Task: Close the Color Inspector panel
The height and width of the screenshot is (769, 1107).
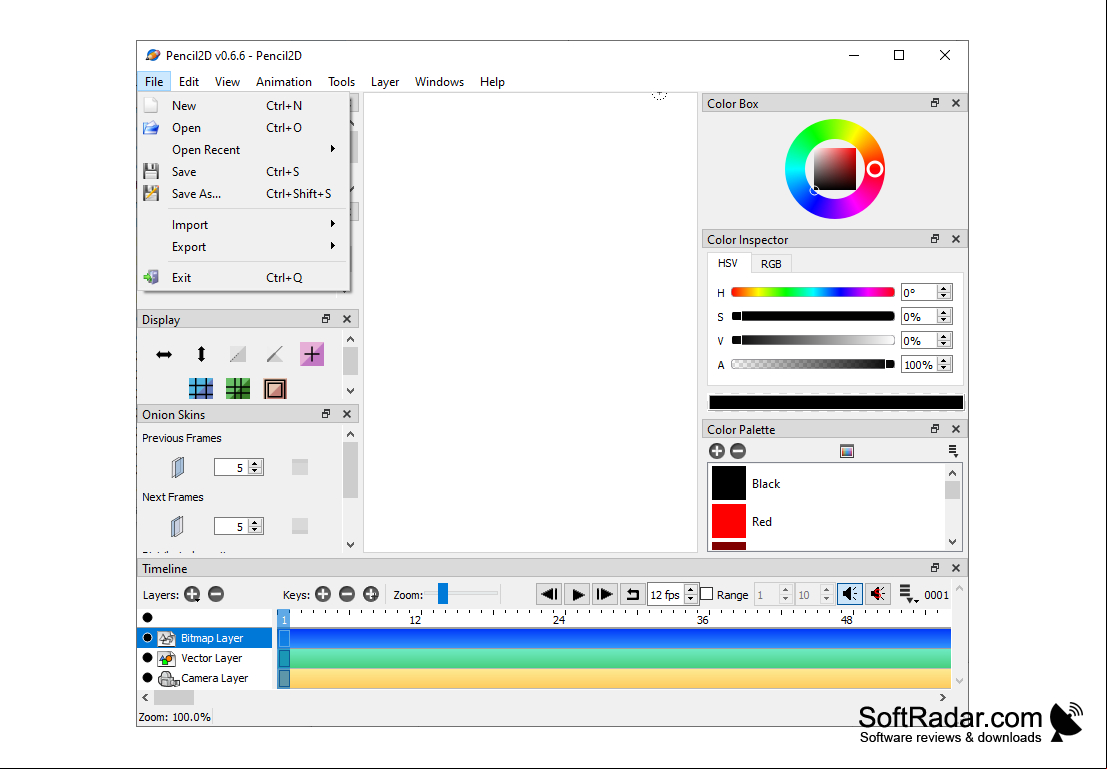Action: tap(956, 239)
